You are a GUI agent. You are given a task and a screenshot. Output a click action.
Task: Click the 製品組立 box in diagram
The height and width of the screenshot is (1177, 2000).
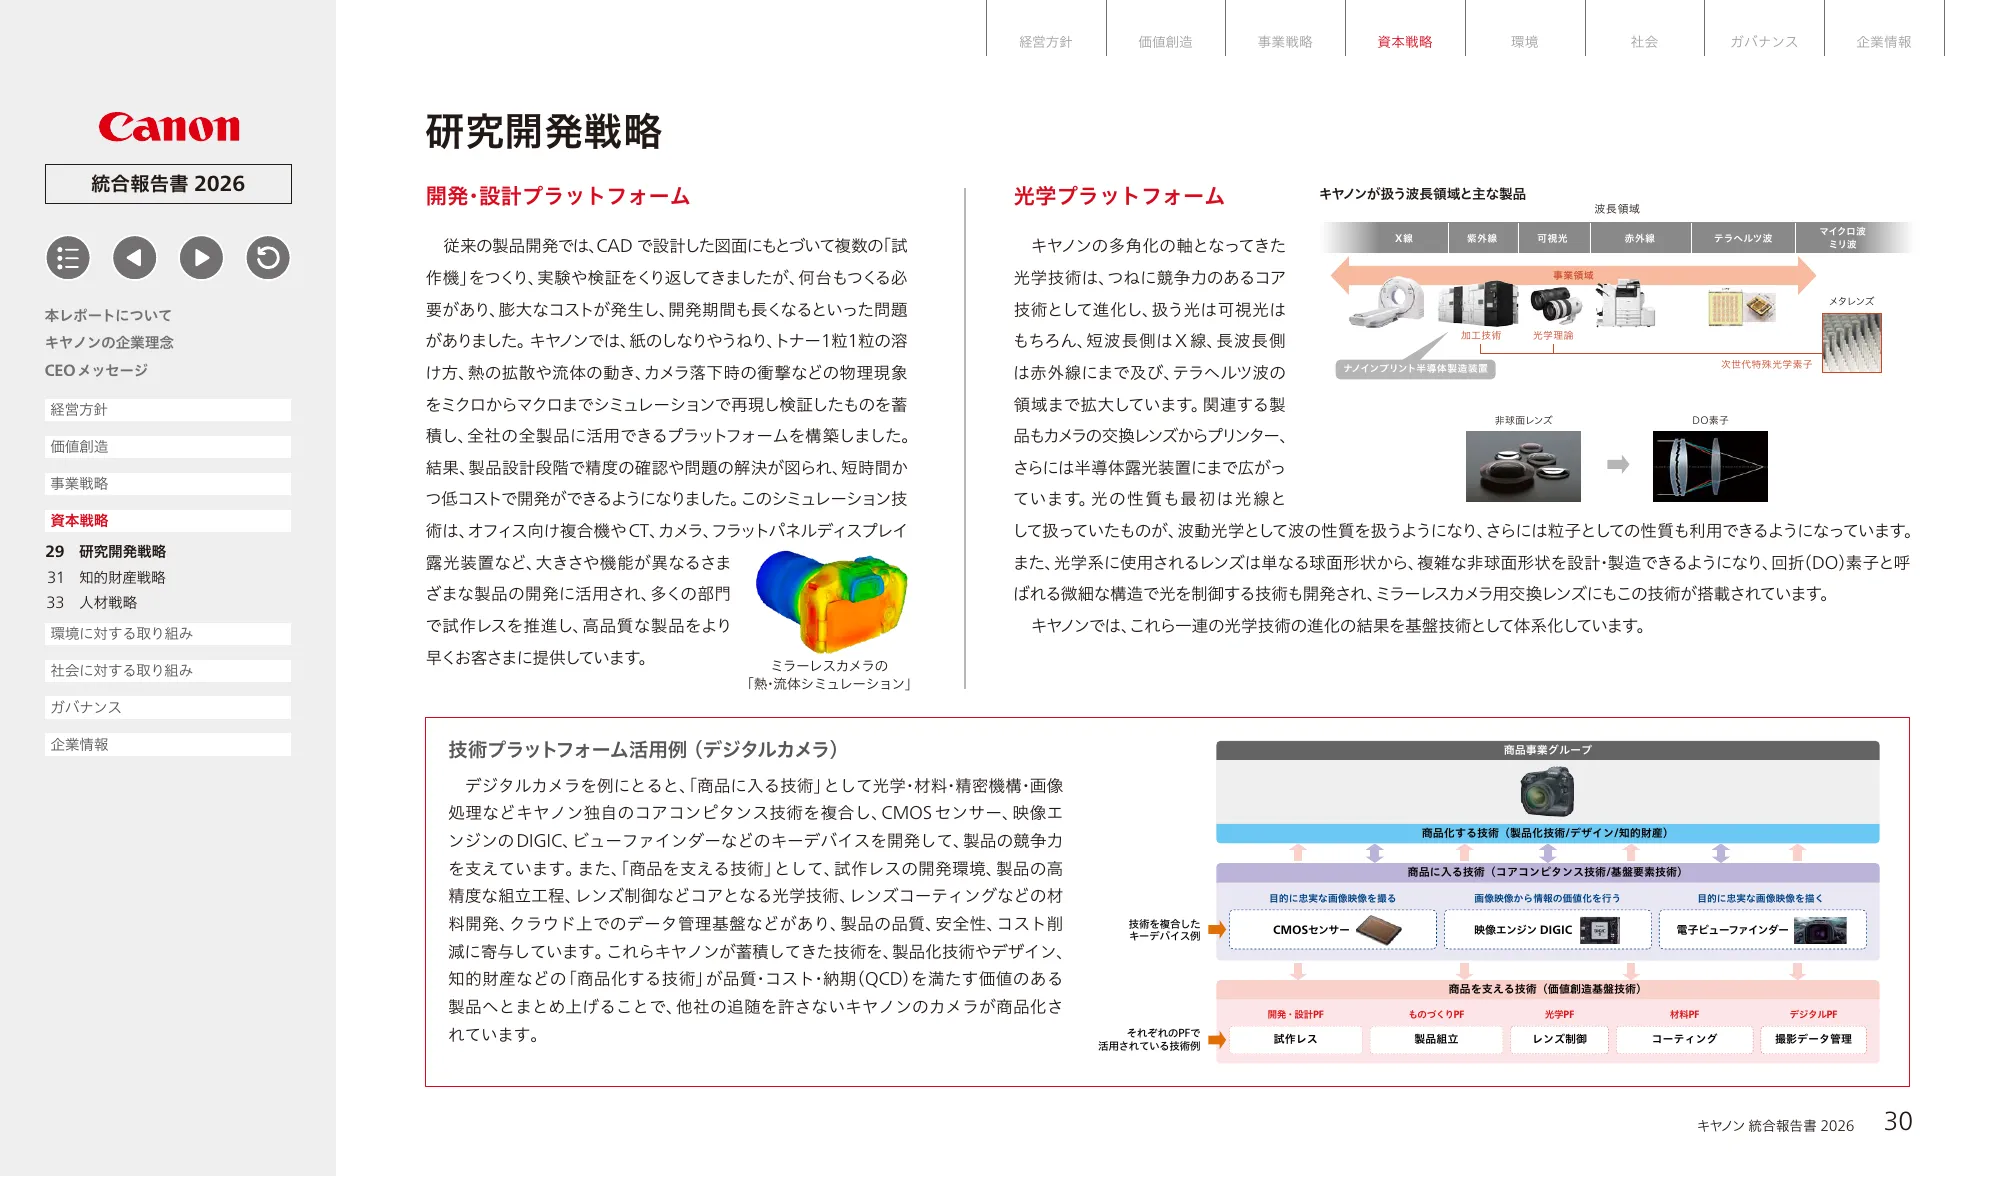point(1436,1040)
